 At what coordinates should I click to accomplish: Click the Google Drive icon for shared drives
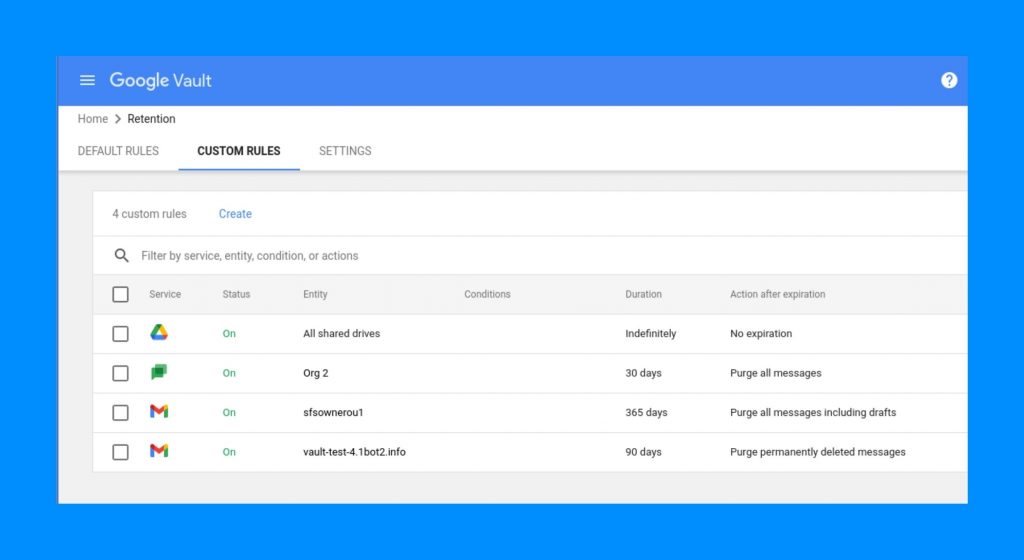pos(159,333)
